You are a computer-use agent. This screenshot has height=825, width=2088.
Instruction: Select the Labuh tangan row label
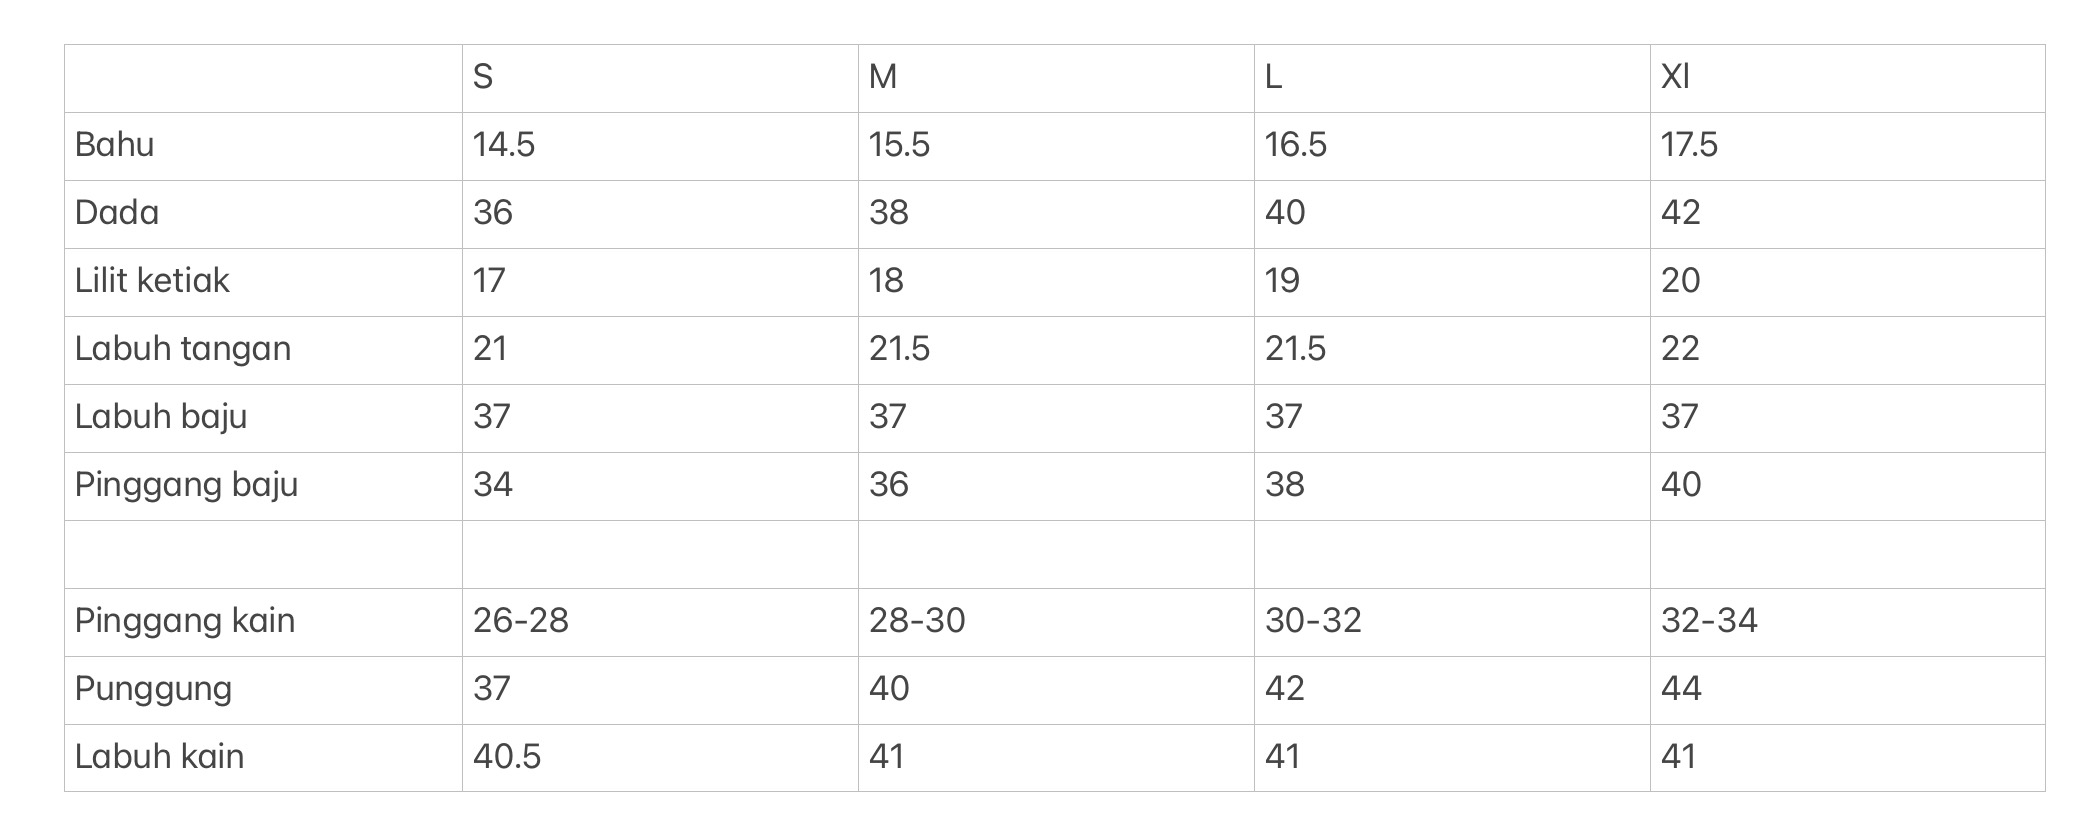click(x=183, y=349)
